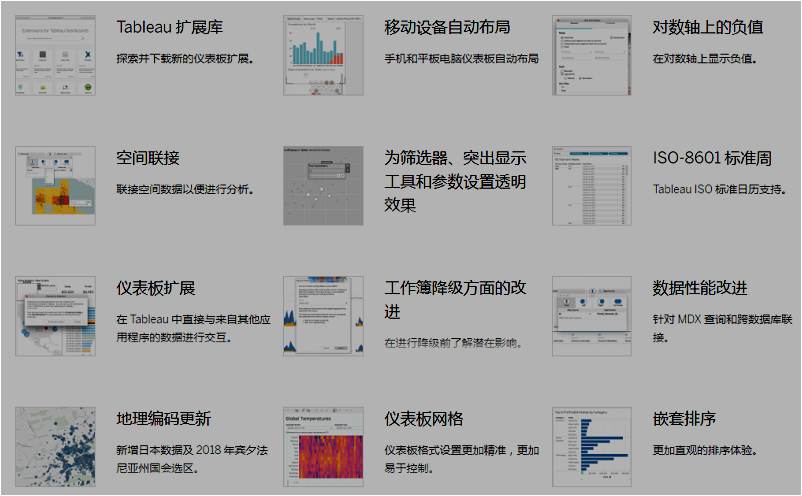Open the 空间联接 map thumbnail
Image resolution: width=802 pixels, height=496 pixels.
tap(55, 186)
